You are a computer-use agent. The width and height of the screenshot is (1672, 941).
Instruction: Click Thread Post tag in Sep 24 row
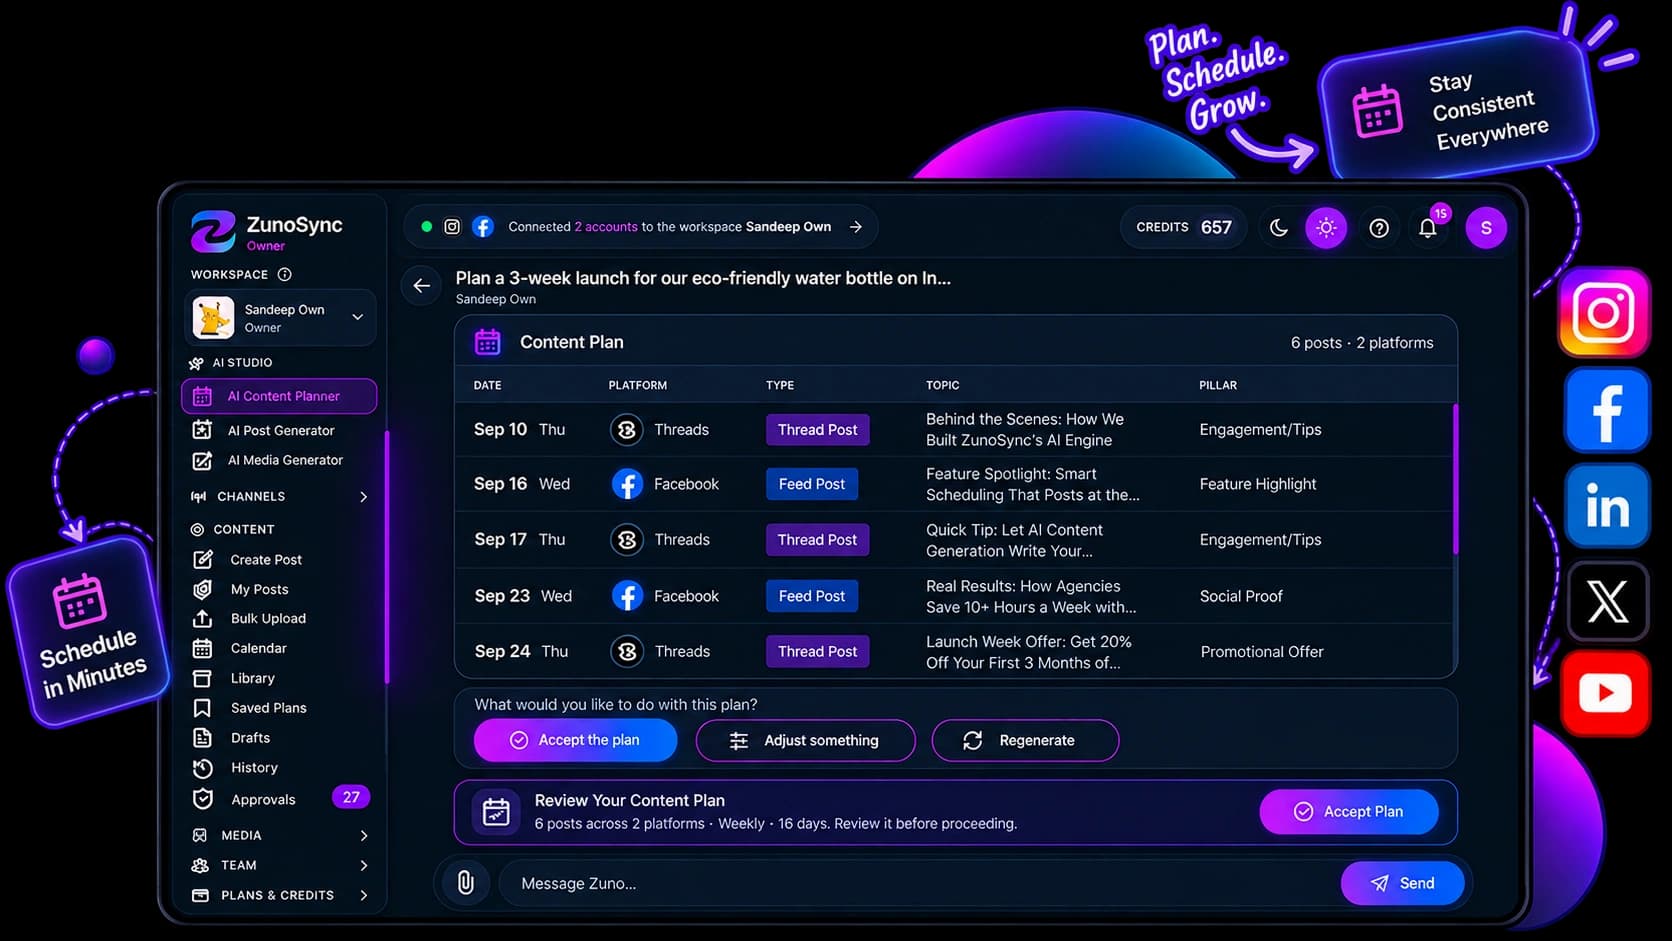coord(818,652)
